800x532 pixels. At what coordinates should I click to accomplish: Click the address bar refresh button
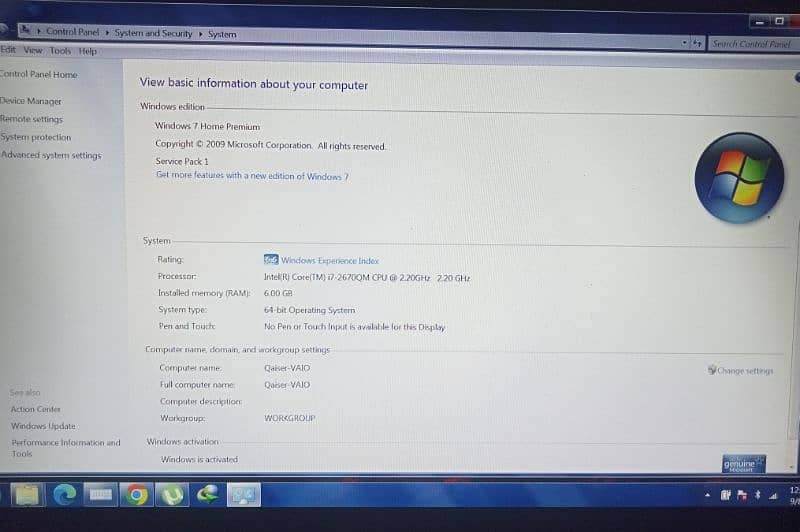coord(697,43)
